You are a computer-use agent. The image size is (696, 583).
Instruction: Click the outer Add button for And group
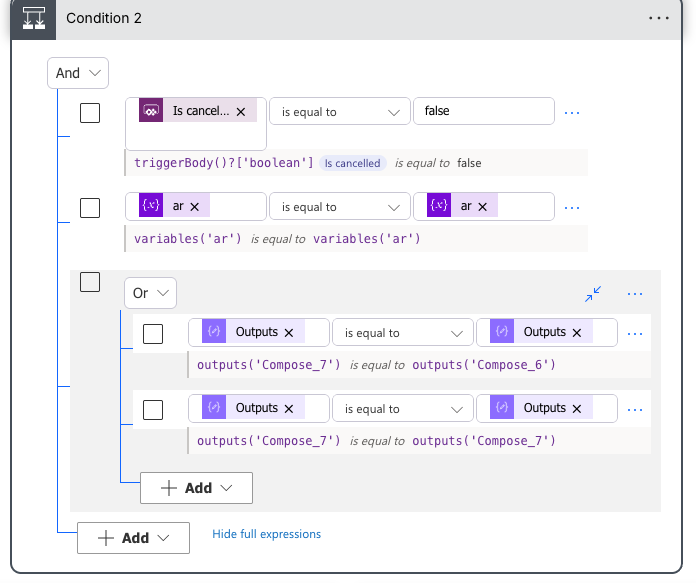click(133, 538)
